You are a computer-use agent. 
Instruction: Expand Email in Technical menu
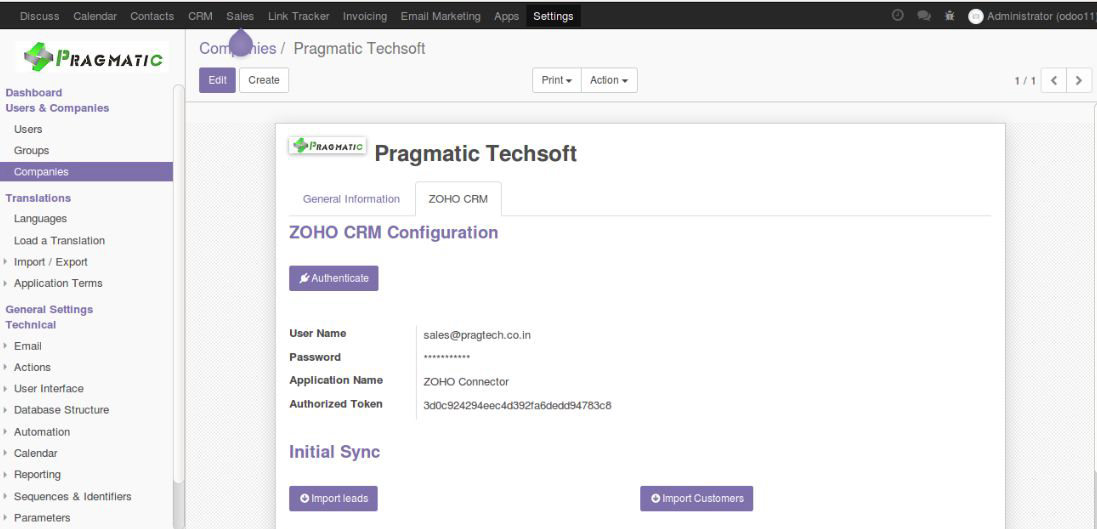[x=28, y=346]
